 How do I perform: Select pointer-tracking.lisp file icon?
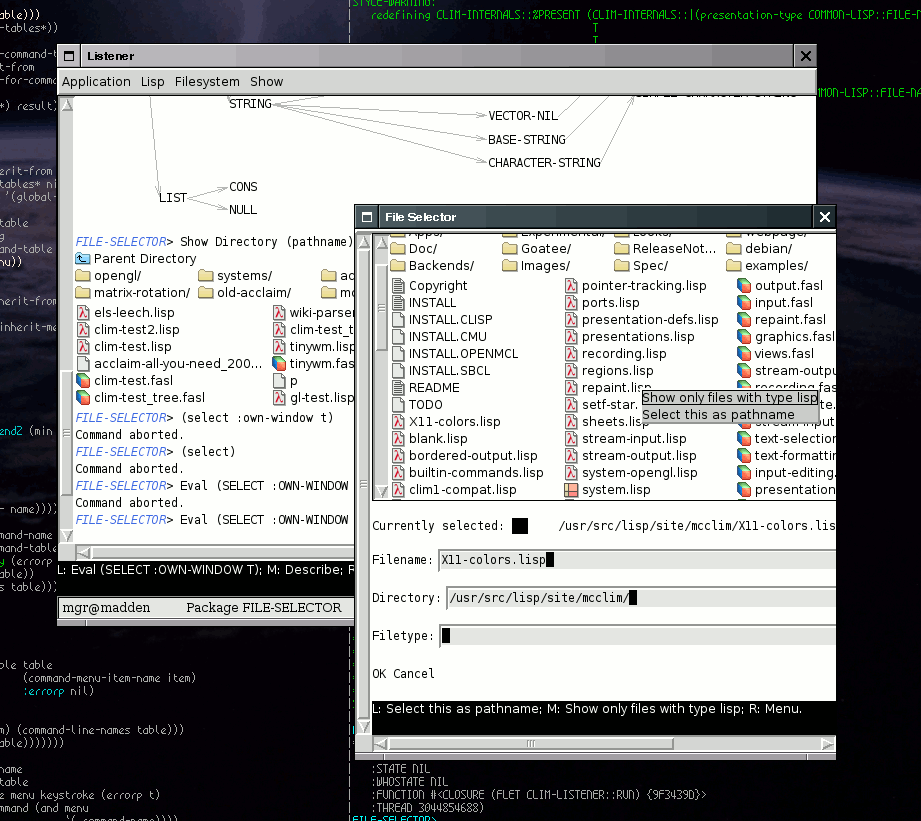click(571, 285)
